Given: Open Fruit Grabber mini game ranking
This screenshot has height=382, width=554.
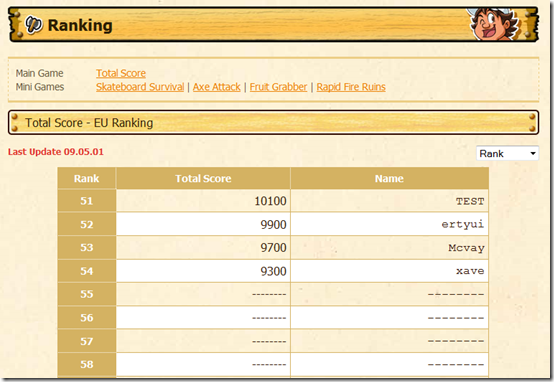Looking at the screenshot, I should [278, 87].
